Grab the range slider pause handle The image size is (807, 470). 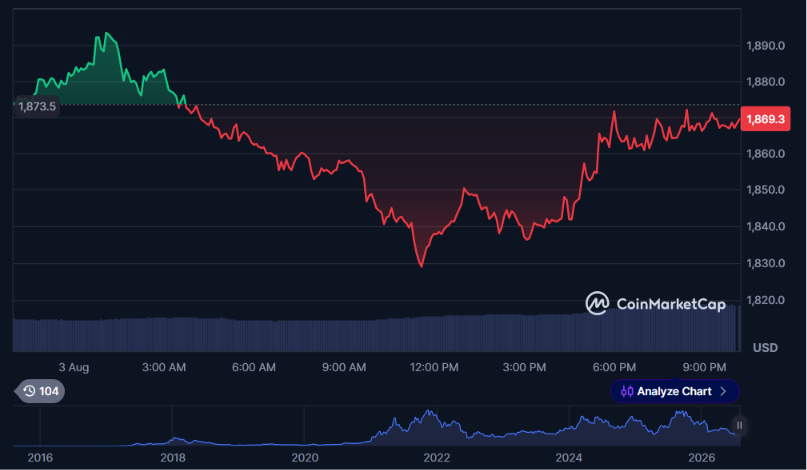(739, 425)
